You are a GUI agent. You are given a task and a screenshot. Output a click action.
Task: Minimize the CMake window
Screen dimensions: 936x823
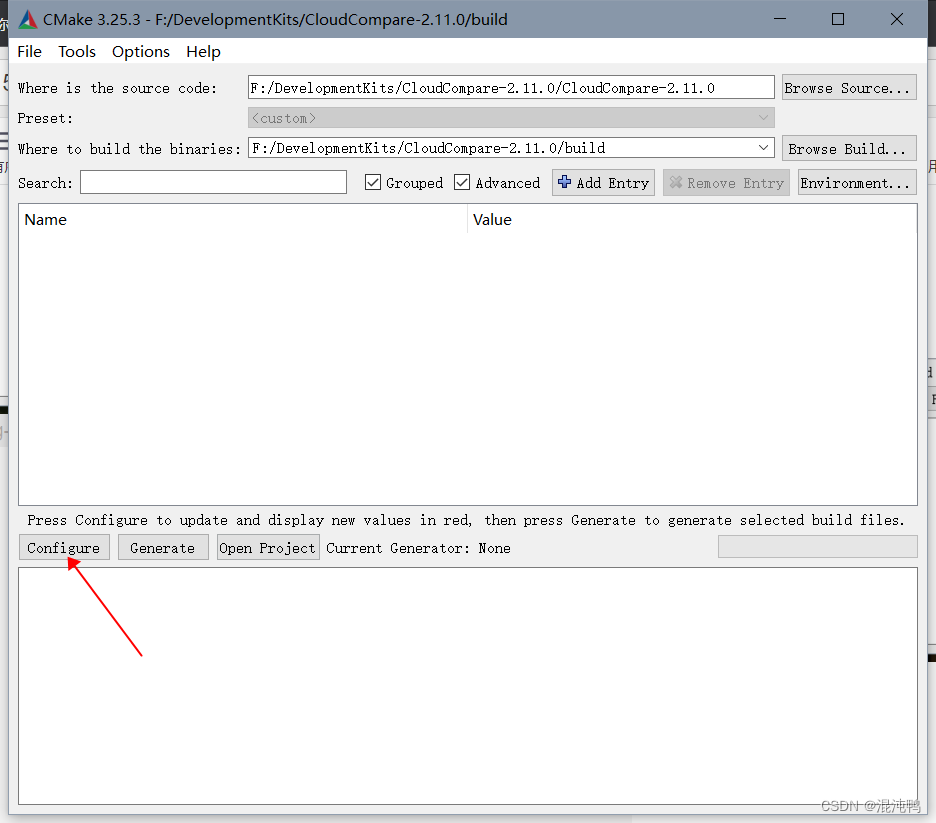(780, 19)
